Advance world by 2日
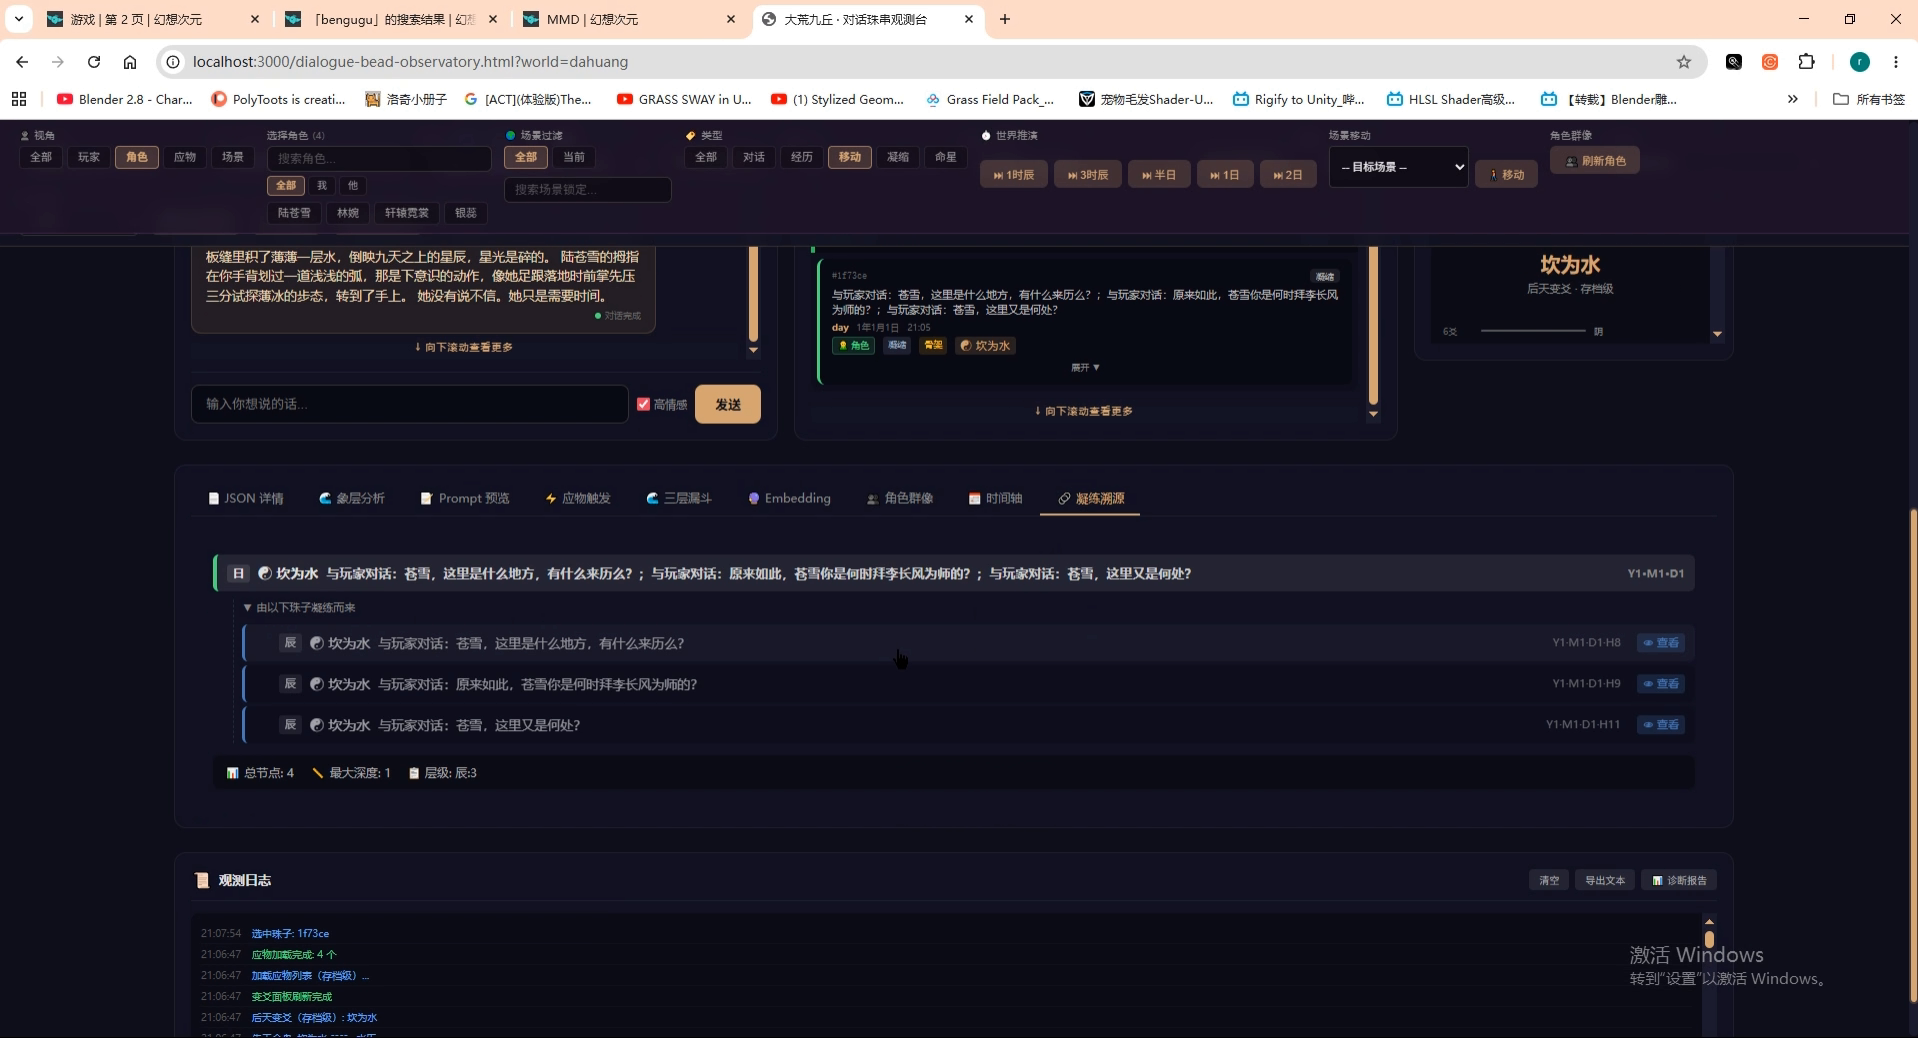 coord(1288,174)
